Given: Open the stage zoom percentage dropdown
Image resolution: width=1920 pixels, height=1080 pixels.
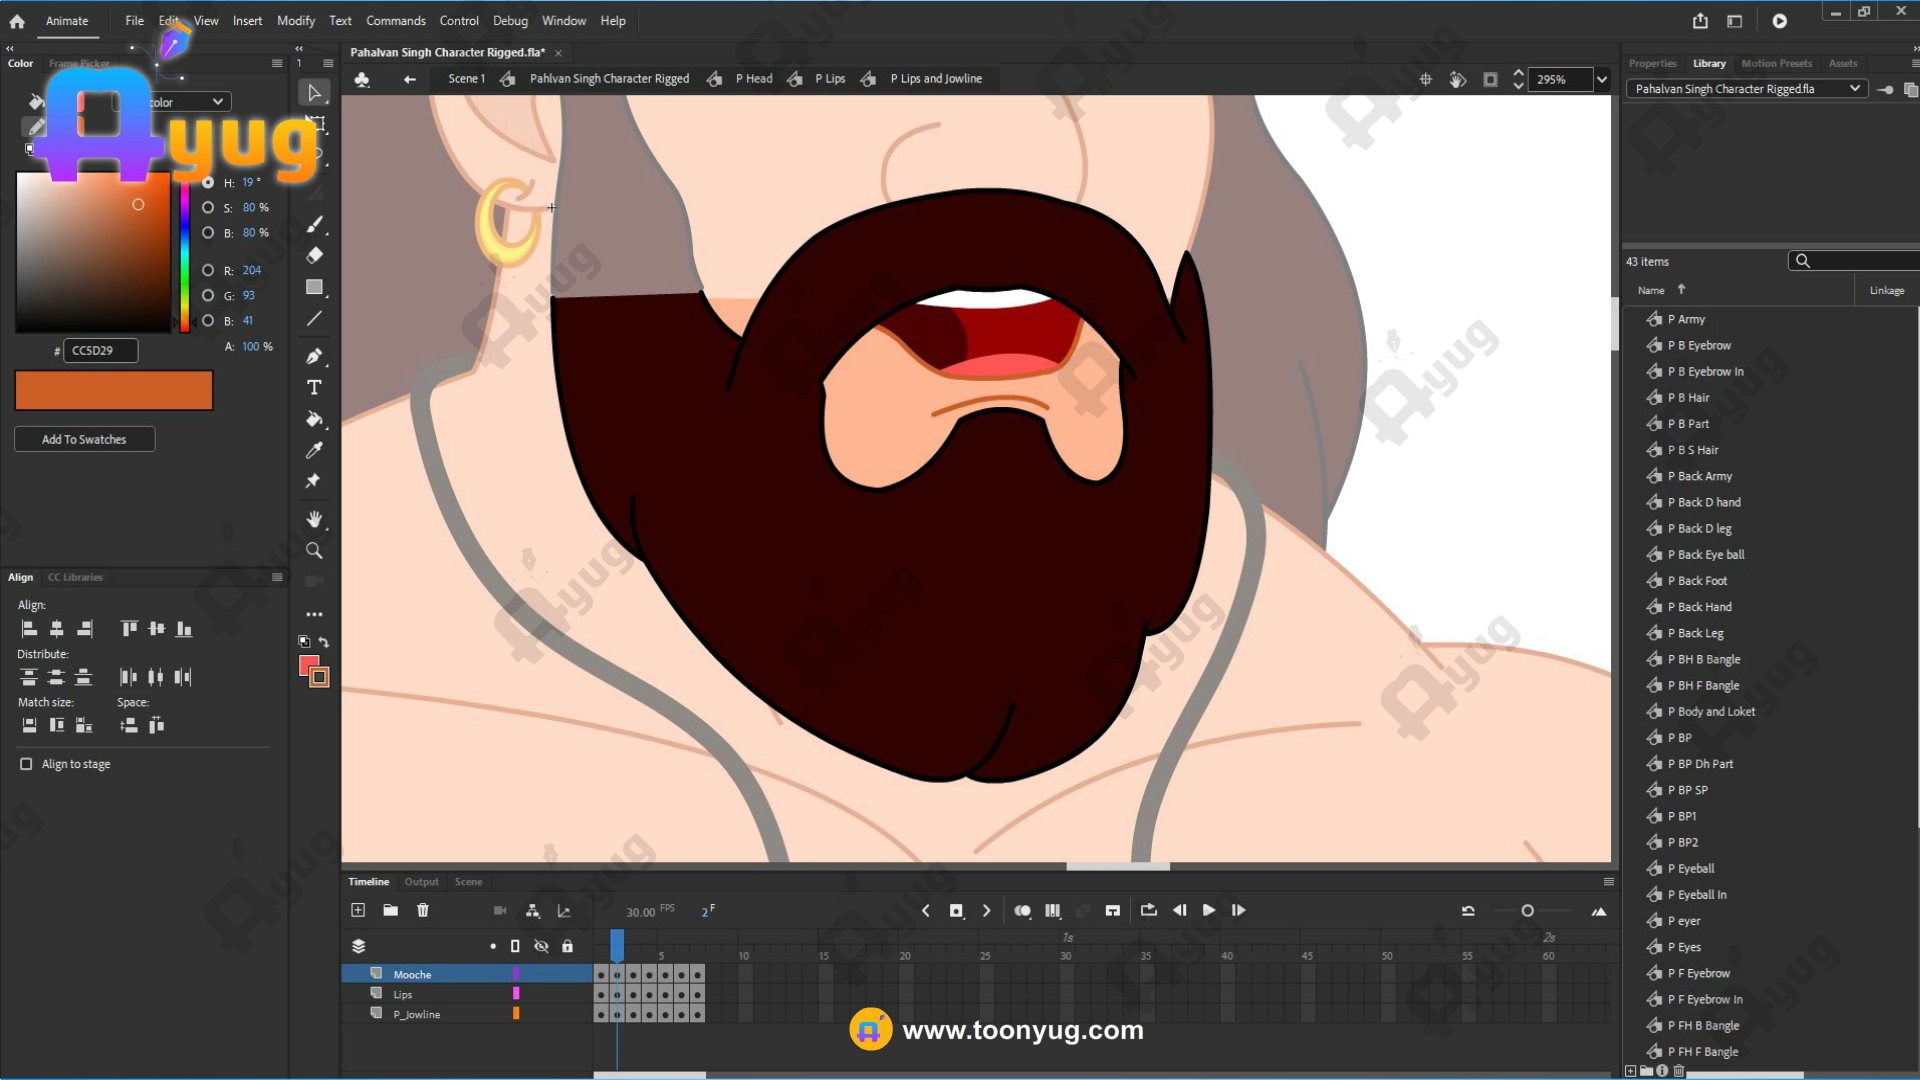Looking at the screenshot, I should tap(1602, 80).
